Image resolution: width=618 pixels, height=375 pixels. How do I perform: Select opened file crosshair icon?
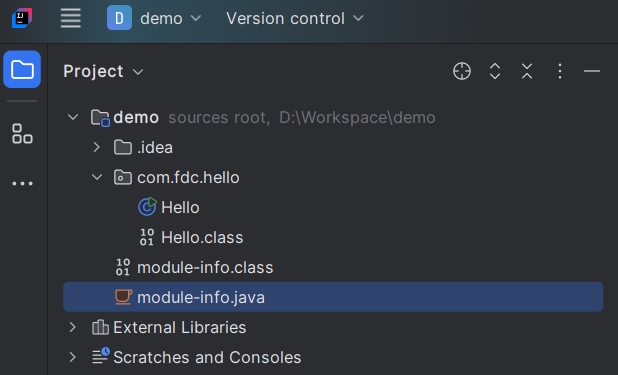point(462,71)
